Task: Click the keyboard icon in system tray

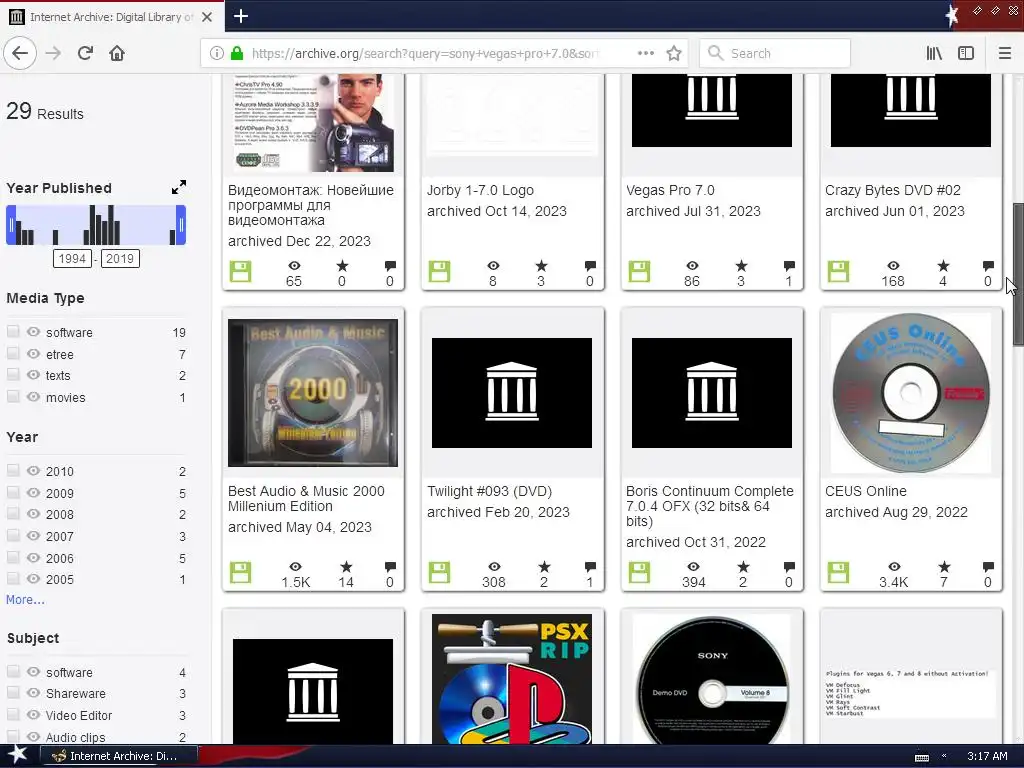Action: [922, 757]
